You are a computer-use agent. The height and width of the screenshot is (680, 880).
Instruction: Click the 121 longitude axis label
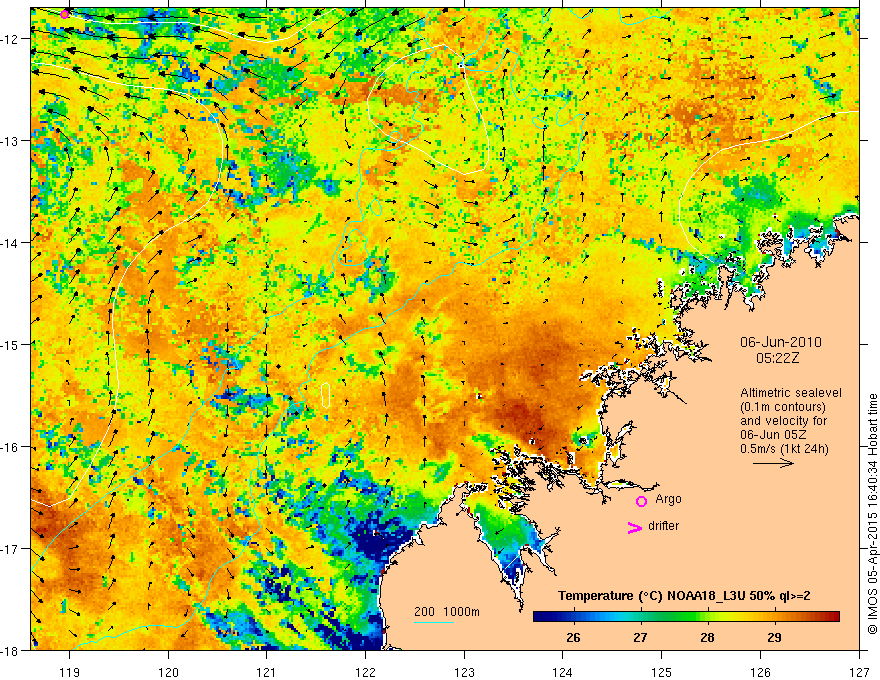coord(267,672)
